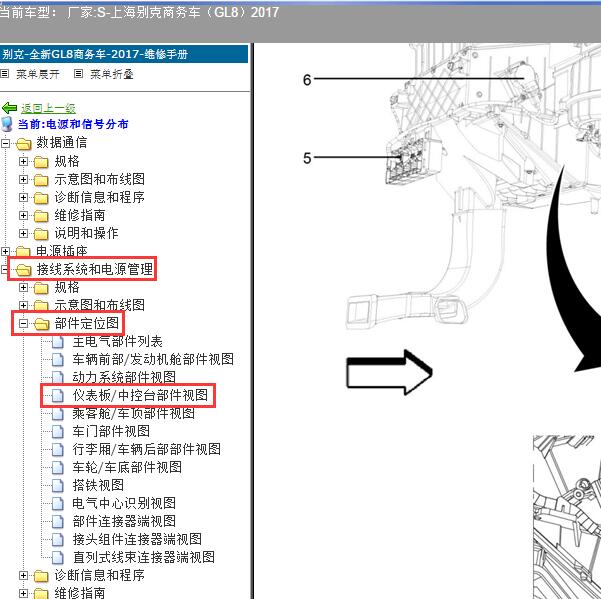Open the 数据通信 folder
Viewport: 601px width, 599px height.
coord(61,143)
